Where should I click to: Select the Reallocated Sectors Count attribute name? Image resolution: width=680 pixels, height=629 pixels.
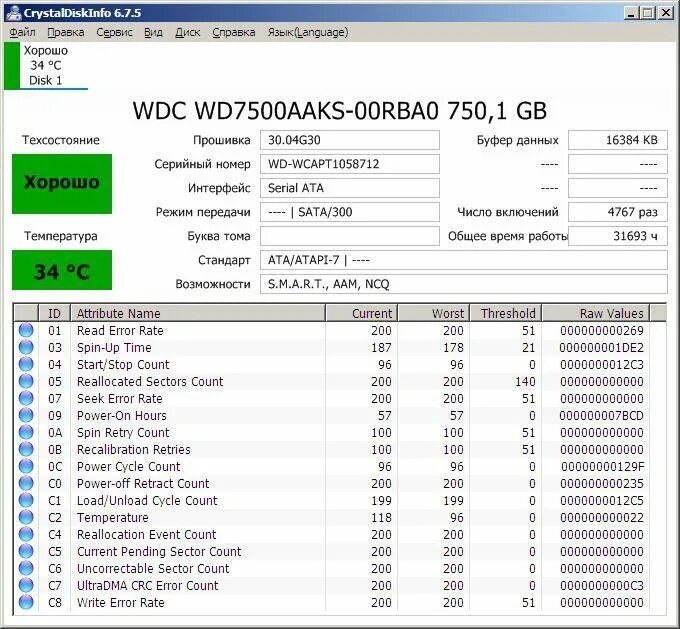tap(150, 381)
